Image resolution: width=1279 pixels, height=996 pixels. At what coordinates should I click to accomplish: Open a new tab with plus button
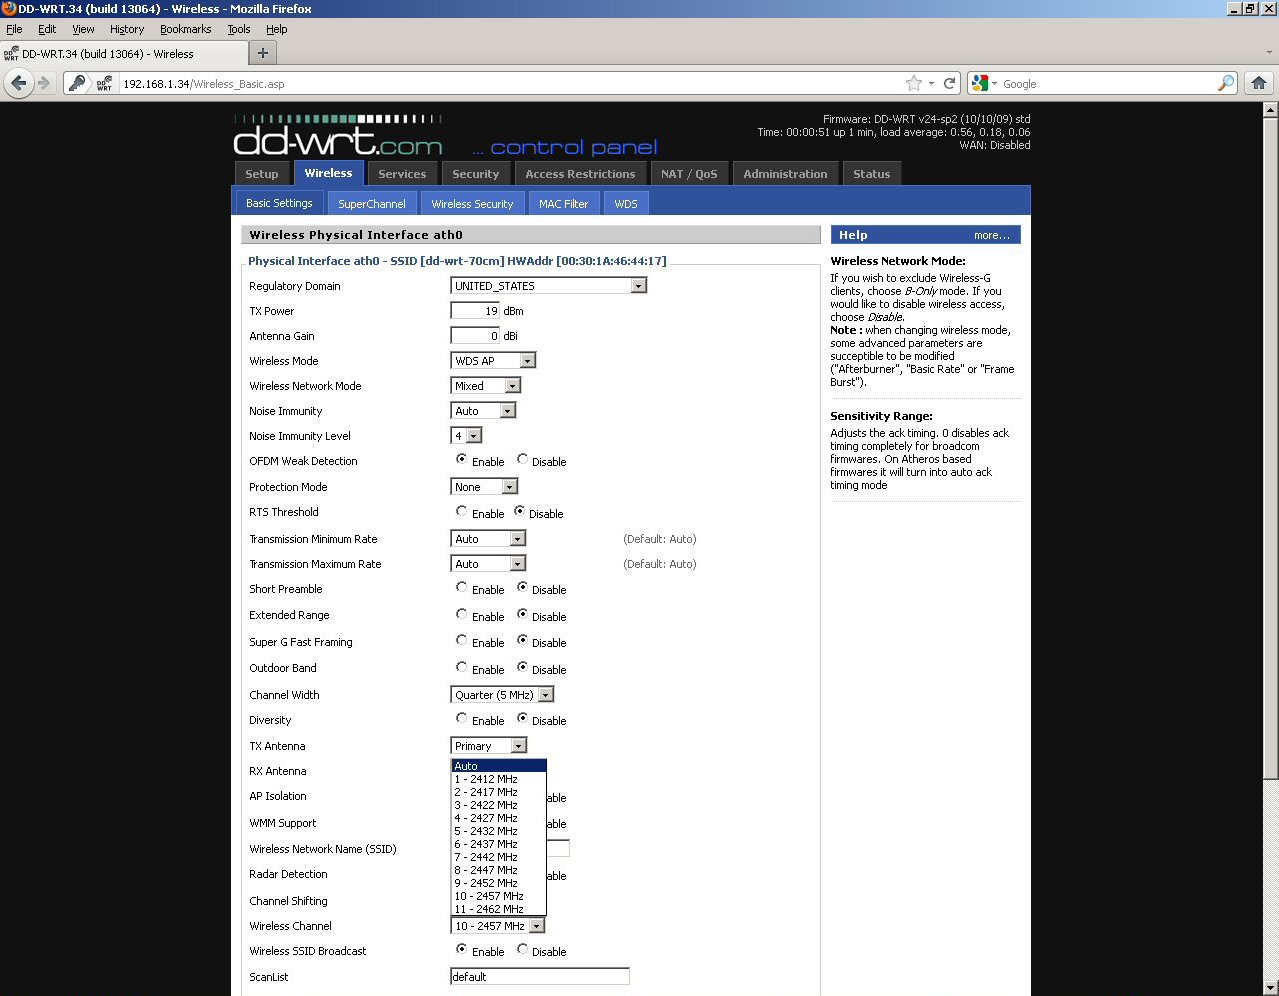point(263,53)
